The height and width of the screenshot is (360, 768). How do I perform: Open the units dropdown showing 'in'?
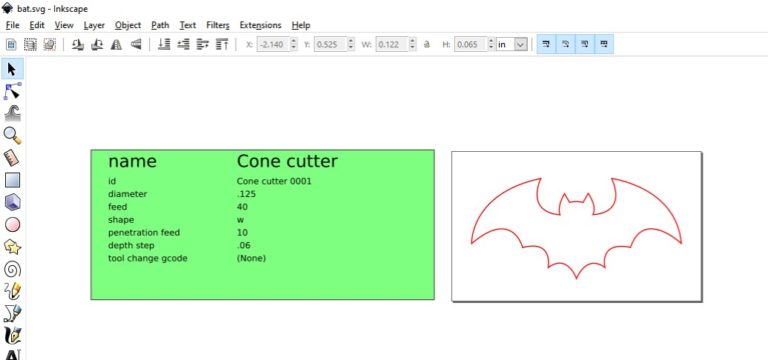511,45
